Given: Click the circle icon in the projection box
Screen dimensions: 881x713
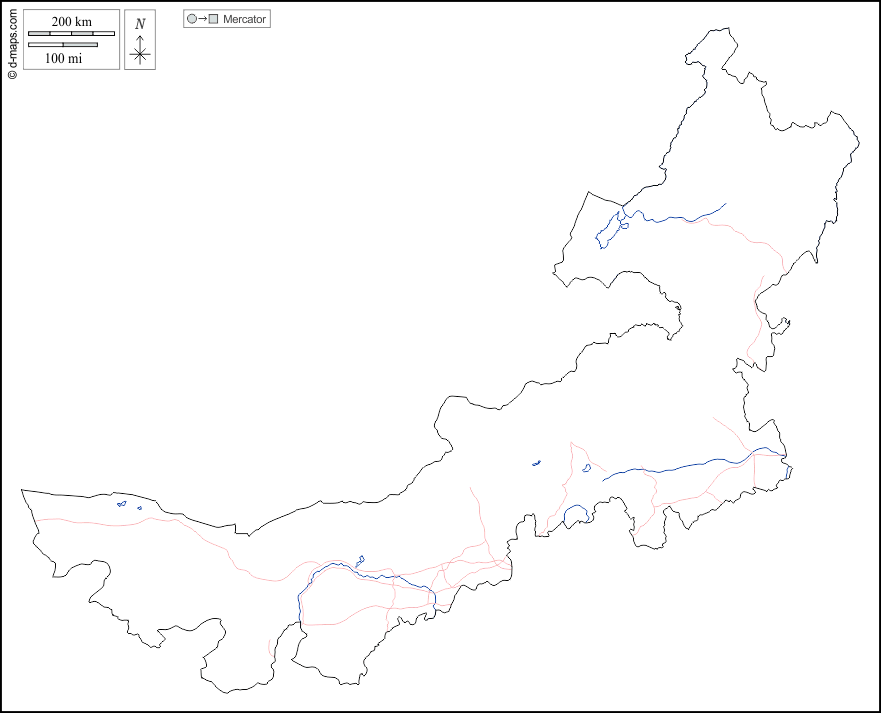Looking at the screenshot, I should point(192,19).
